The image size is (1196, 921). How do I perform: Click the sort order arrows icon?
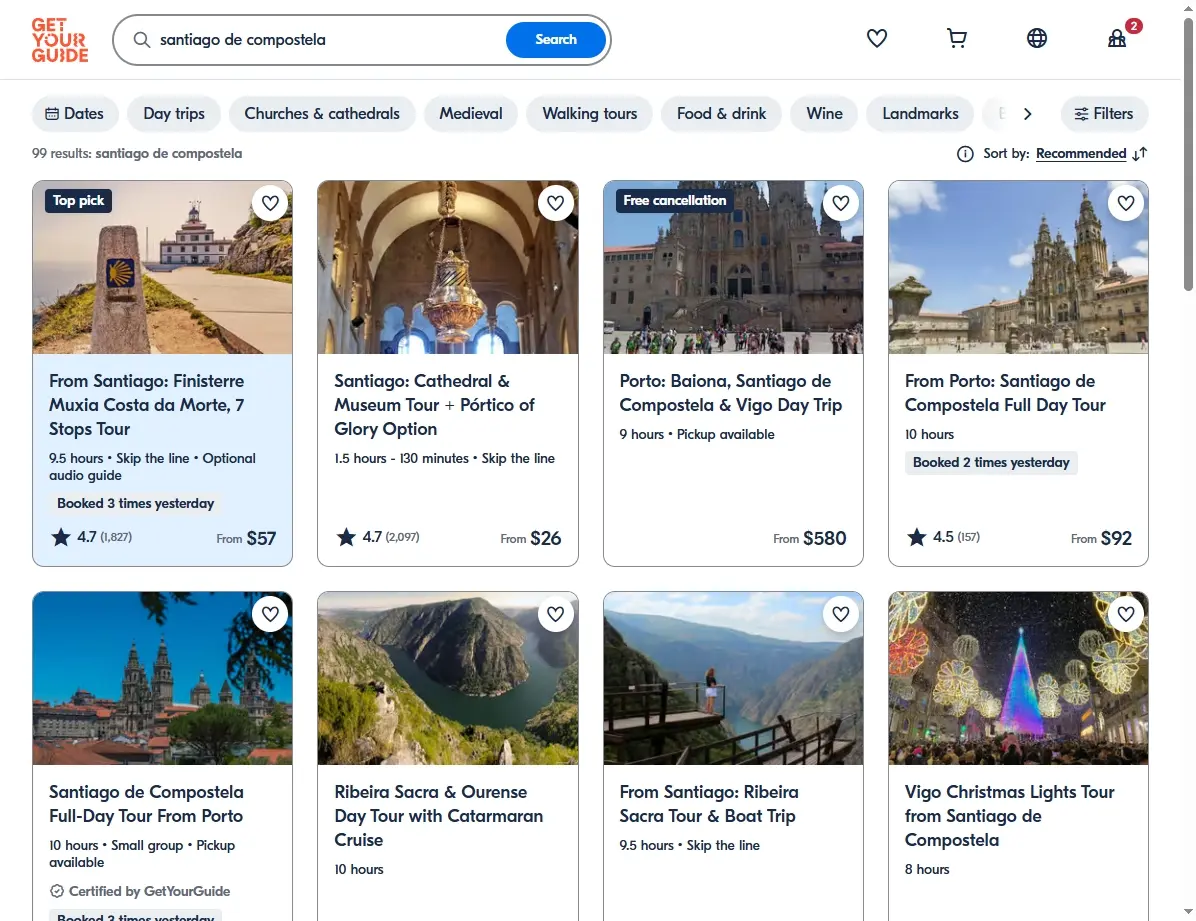[x=1140, y=154]
